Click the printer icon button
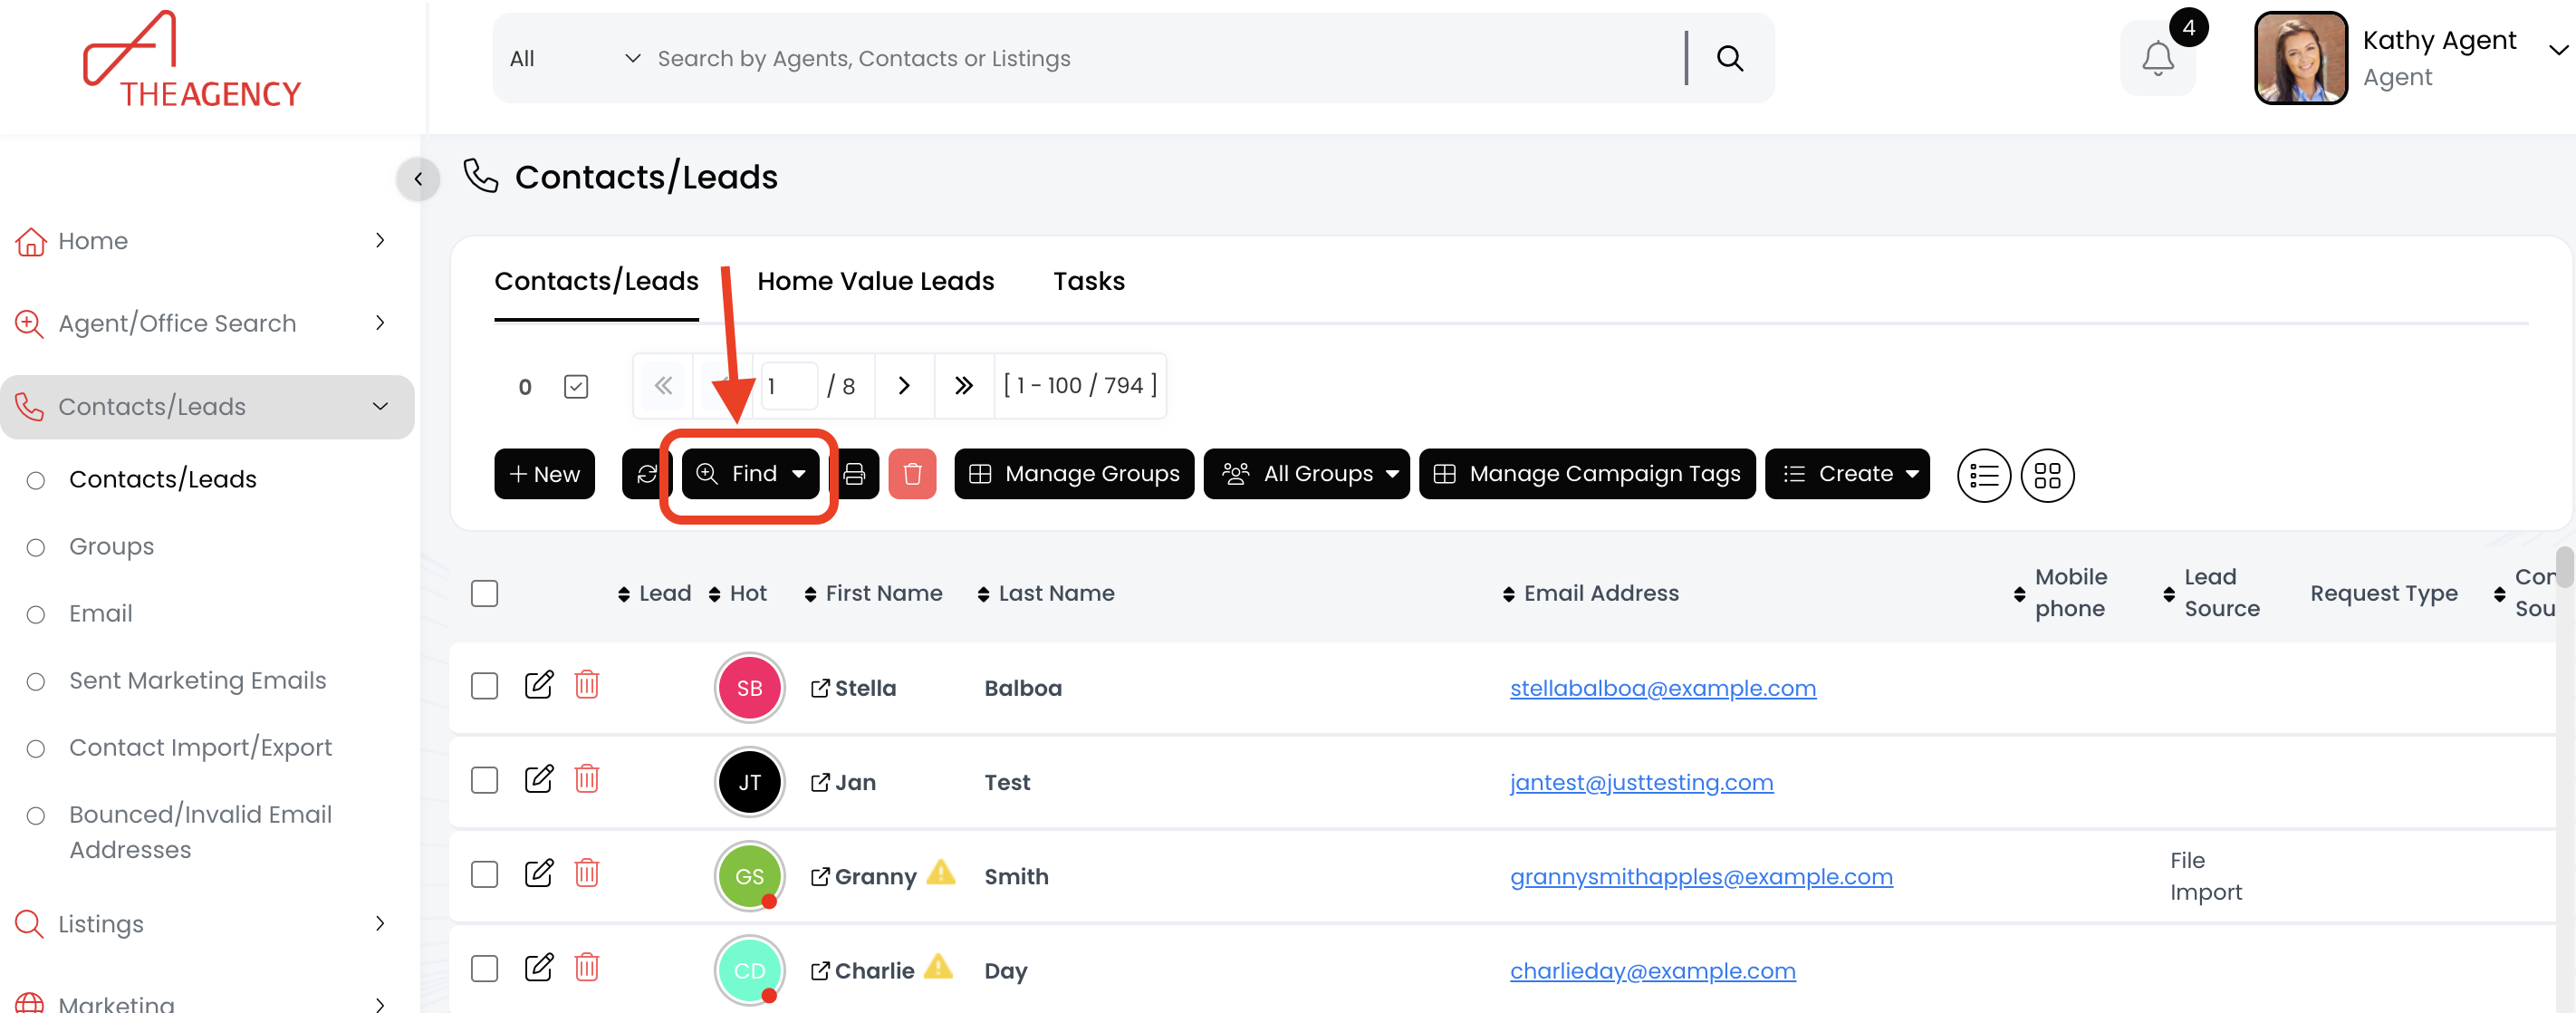Image resolution: width=2576 pixels, height=1013 pixels. [x=854, y=474]
